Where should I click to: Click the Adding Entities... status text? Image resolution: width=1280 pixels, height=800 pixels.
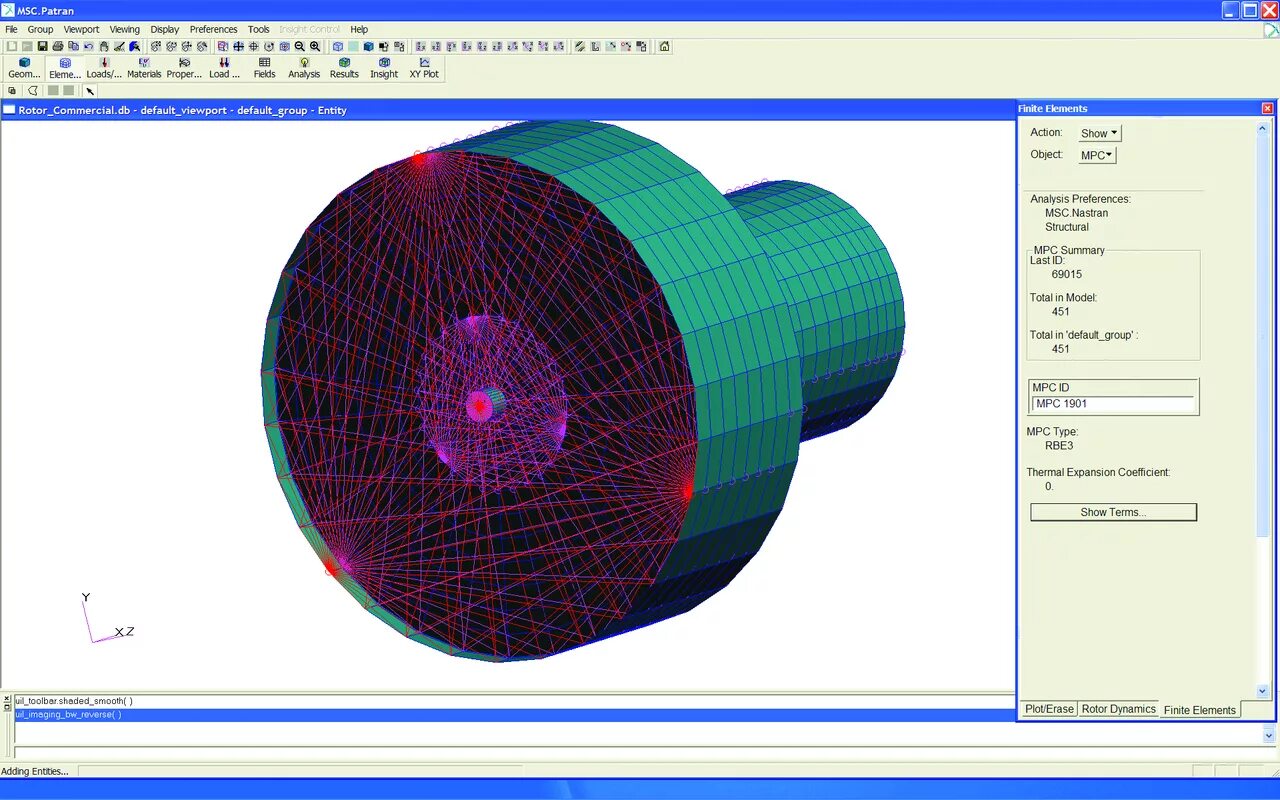[x=35, y=771]
